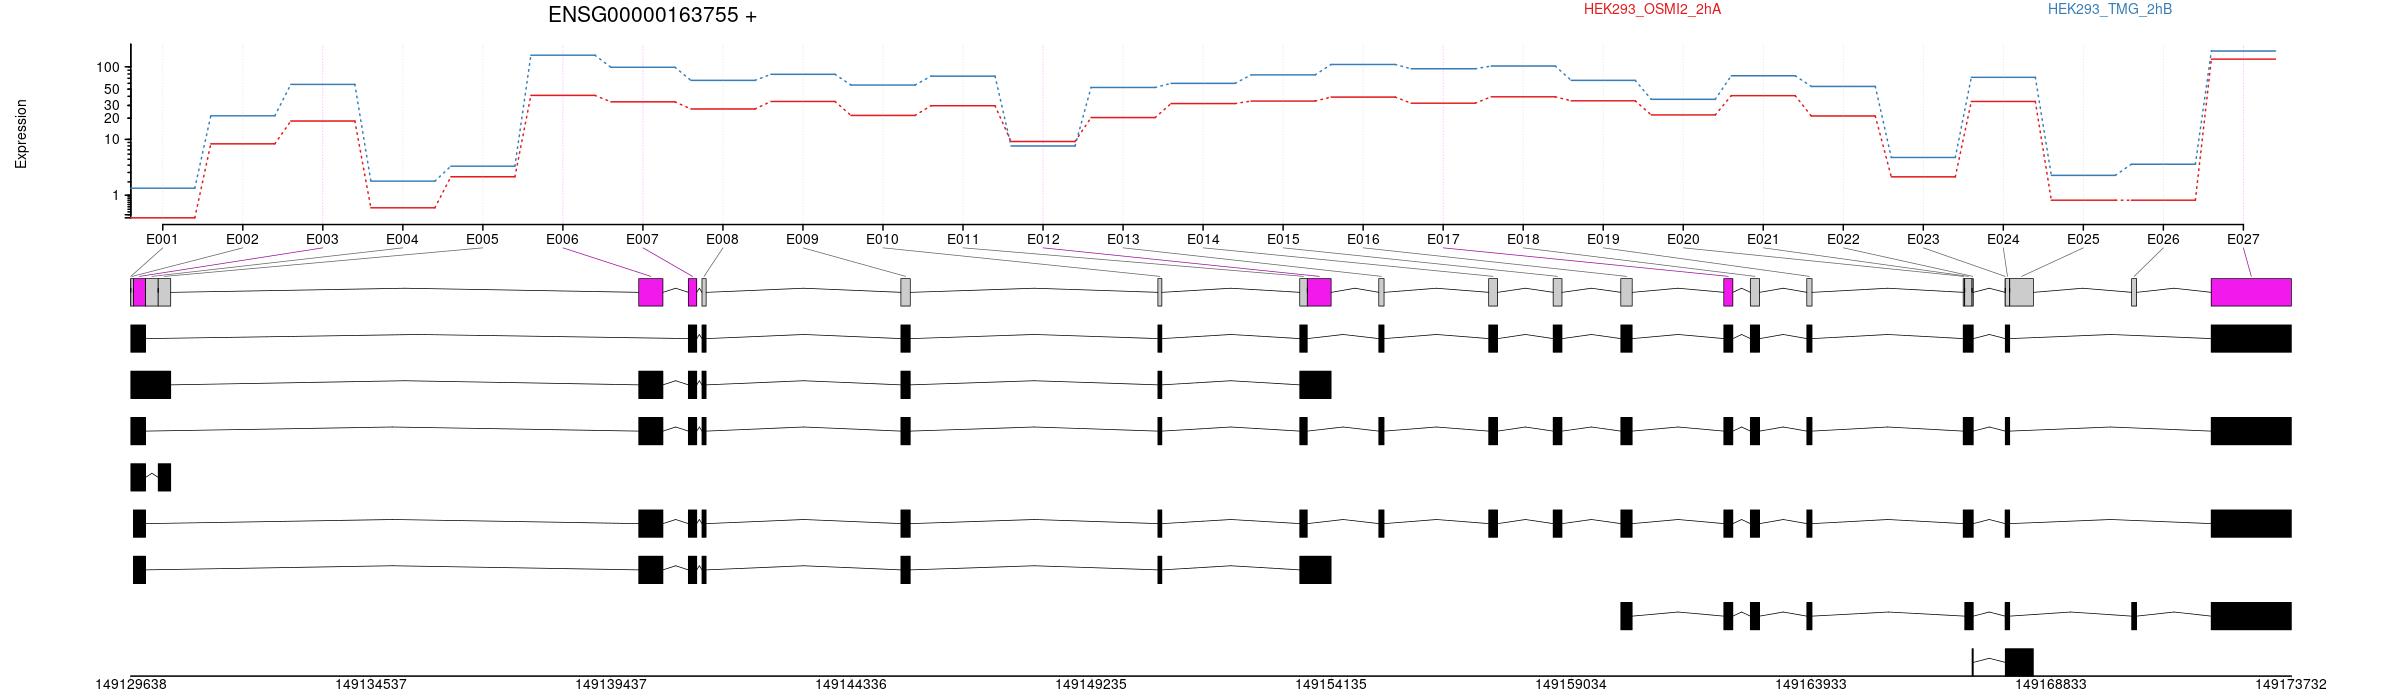The height and width of the screenshot is (700, 2400).
Task: Select the HEK293_TMG_2hB legend label
Action: pos(2110,9)
